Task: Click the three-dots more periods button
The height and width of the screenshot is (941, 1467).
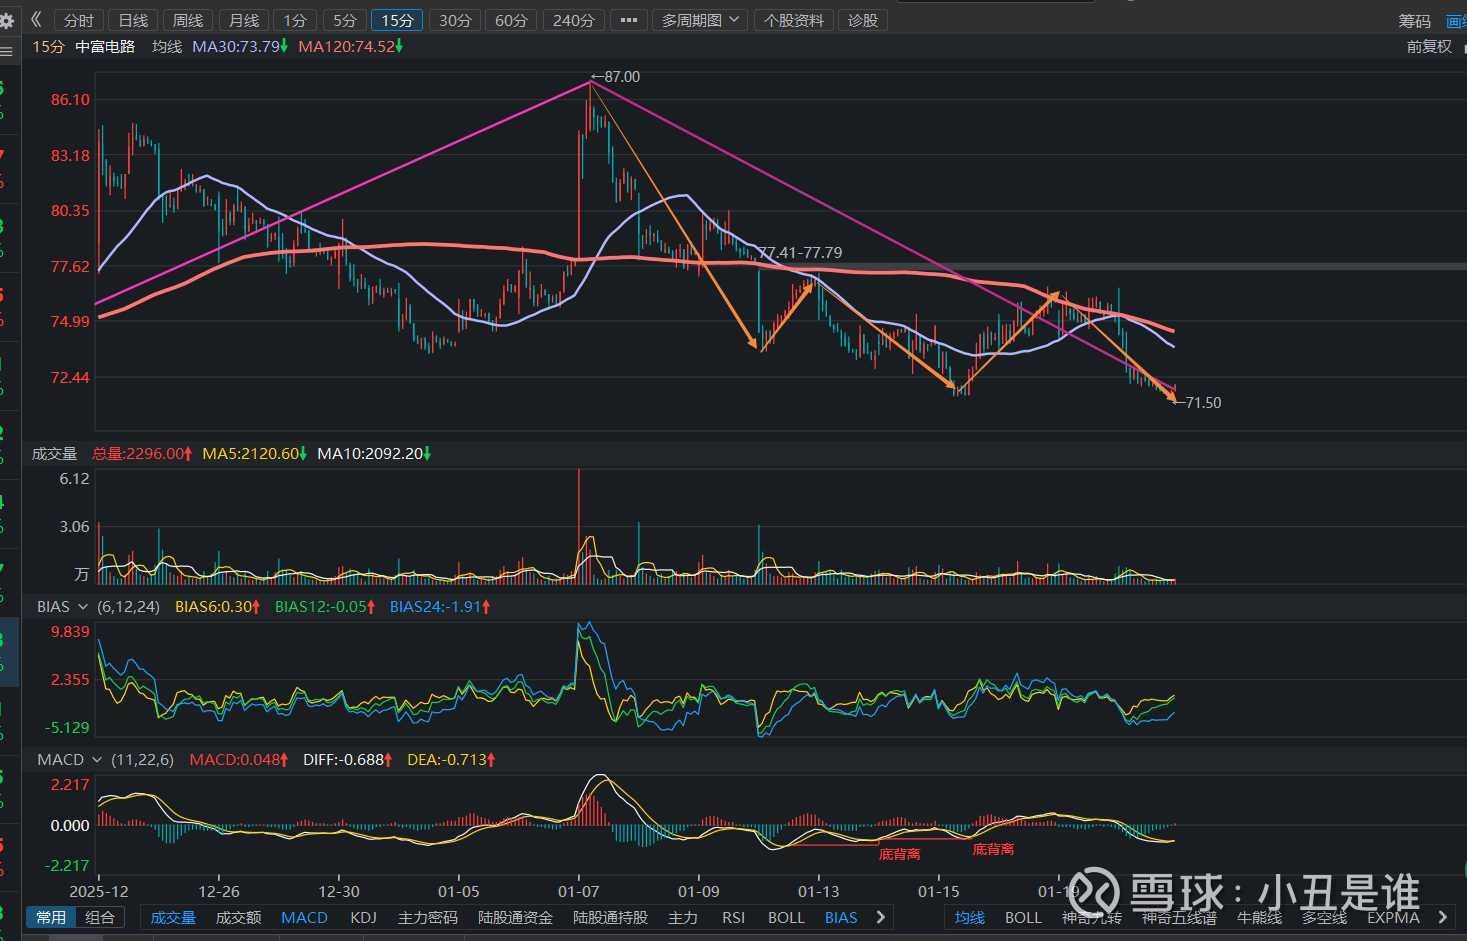Action: click(628, 20)
